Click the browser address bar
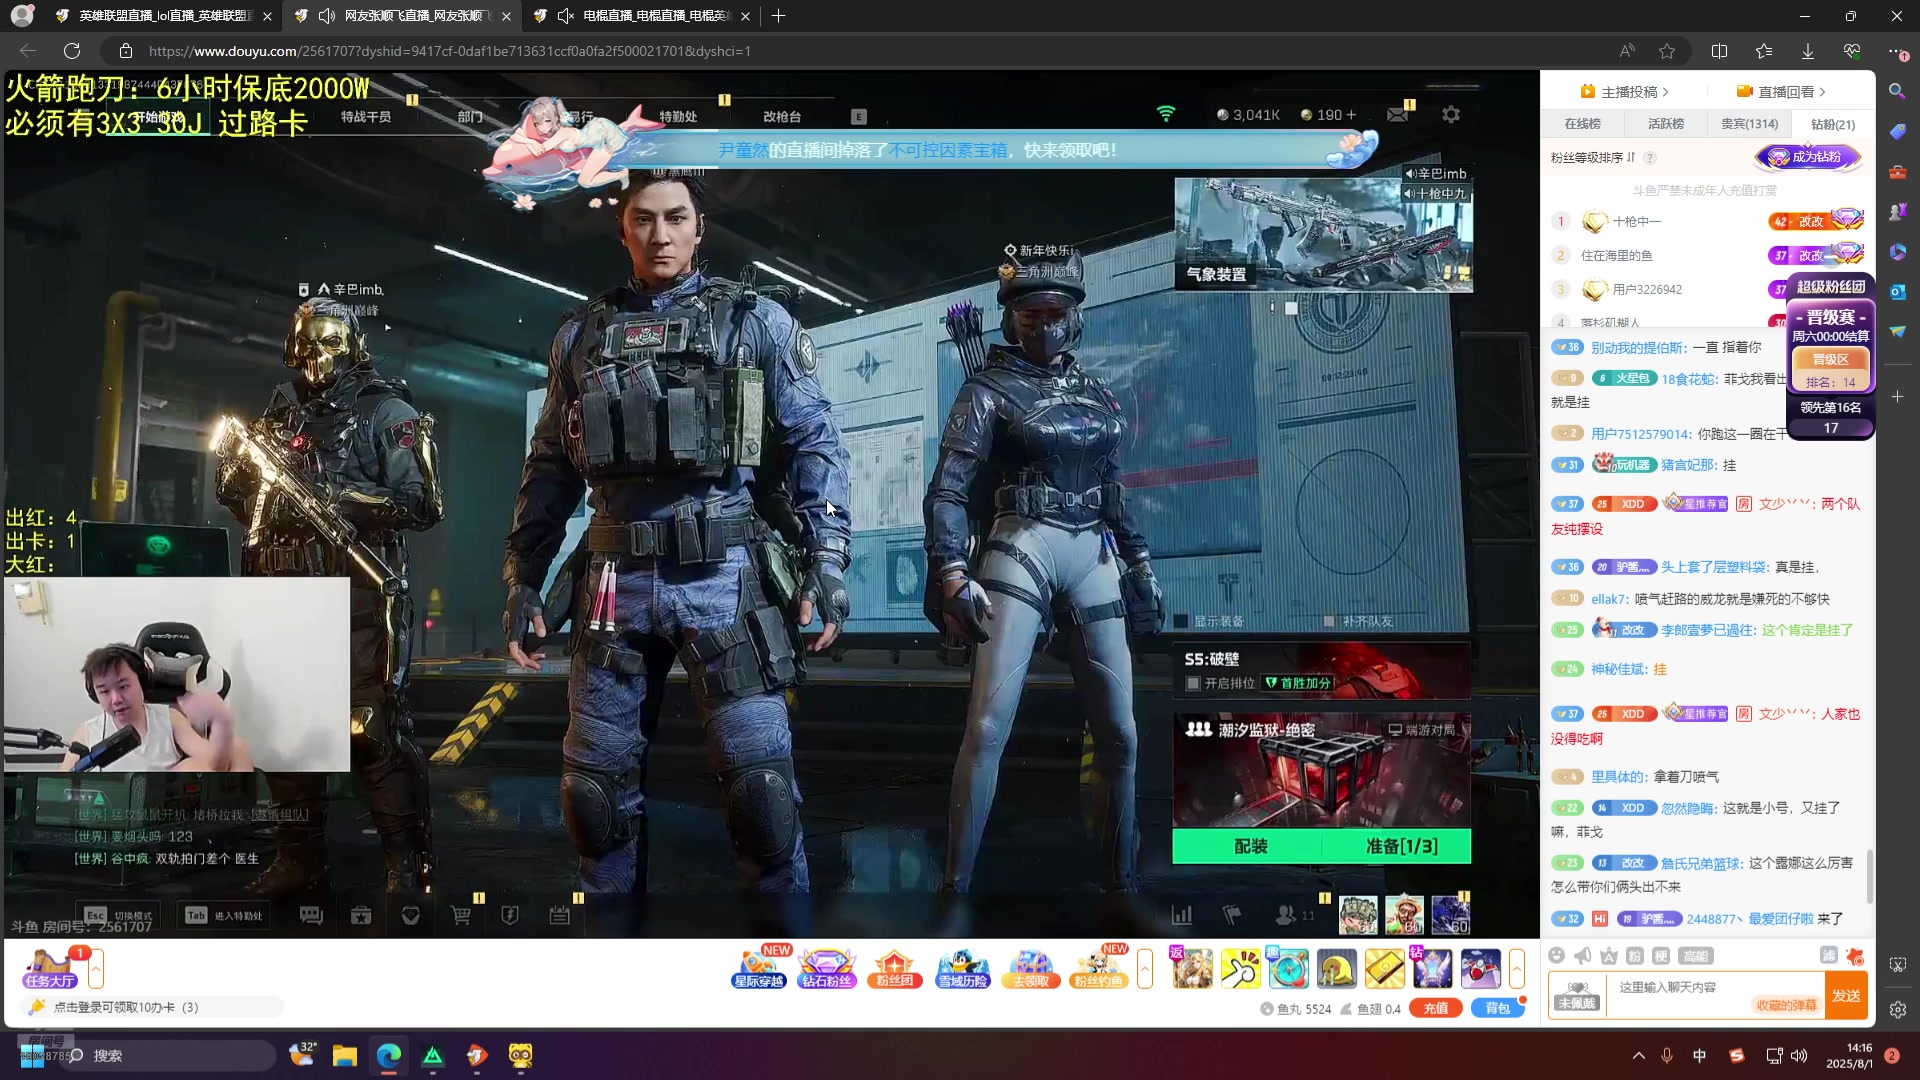The image size is (1920, 1080). (860, 51)
